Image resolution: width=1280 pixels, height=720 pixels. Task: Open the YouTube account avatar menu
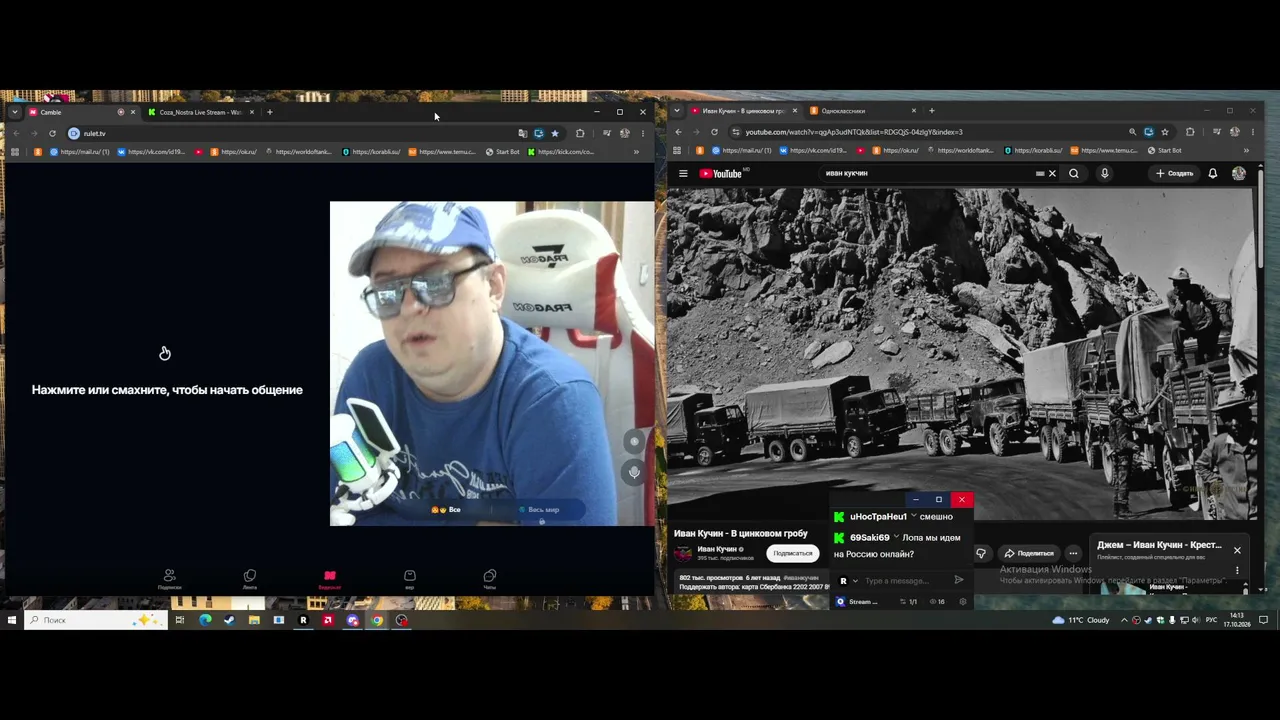tap(1239, 173)
